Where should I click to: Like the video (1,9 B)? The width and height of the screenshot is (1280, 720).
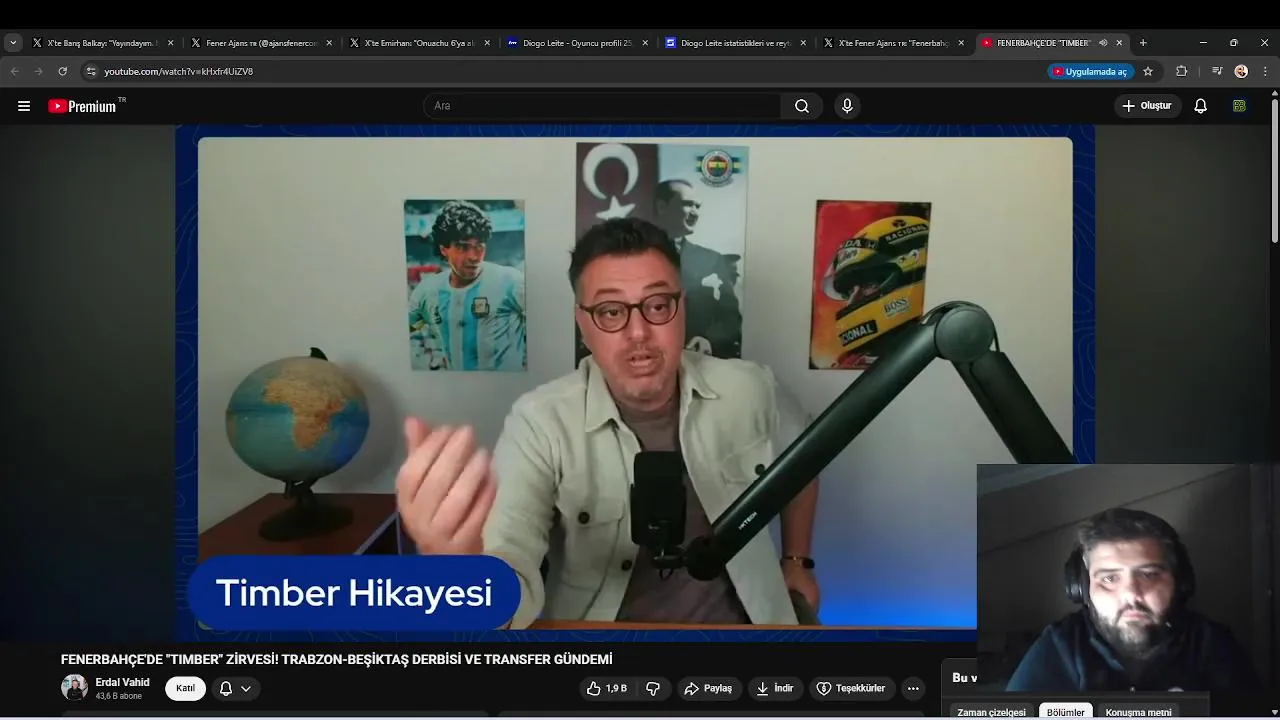pyautogui.click(x=607, y=688)
